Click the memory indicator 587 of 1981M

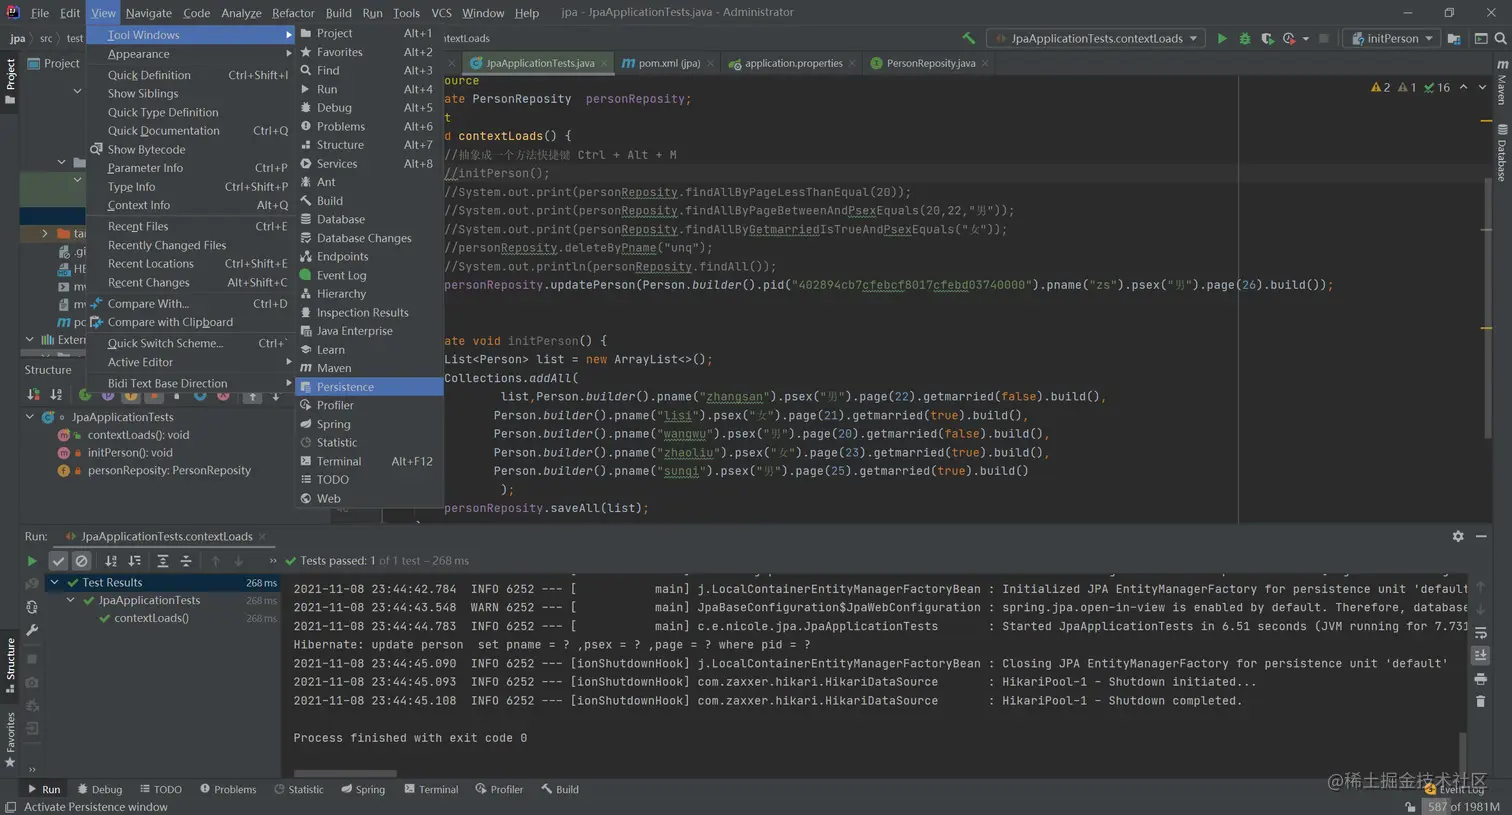pyautogui.click(x=1464, y=807)
